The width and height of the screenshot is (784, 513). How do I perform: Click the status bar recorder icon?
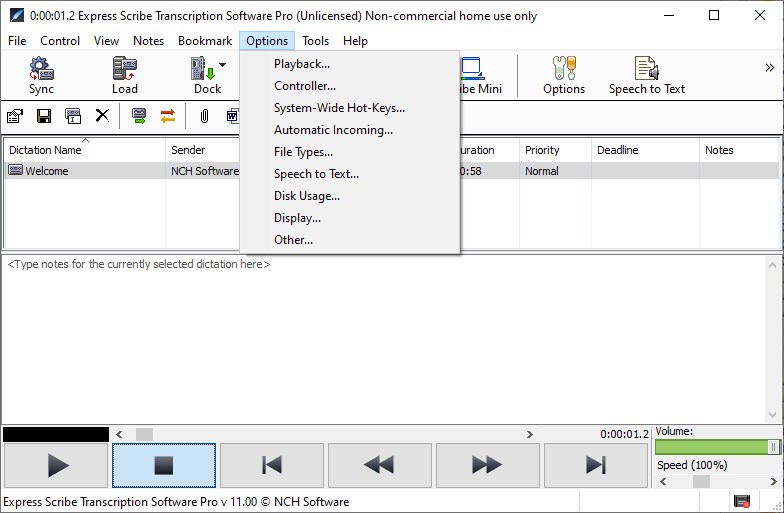click(x=742, y=500)
